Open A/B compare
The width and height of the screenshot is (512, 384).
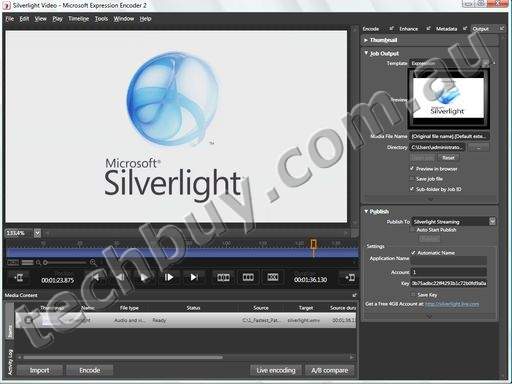(x=330, y=370)
